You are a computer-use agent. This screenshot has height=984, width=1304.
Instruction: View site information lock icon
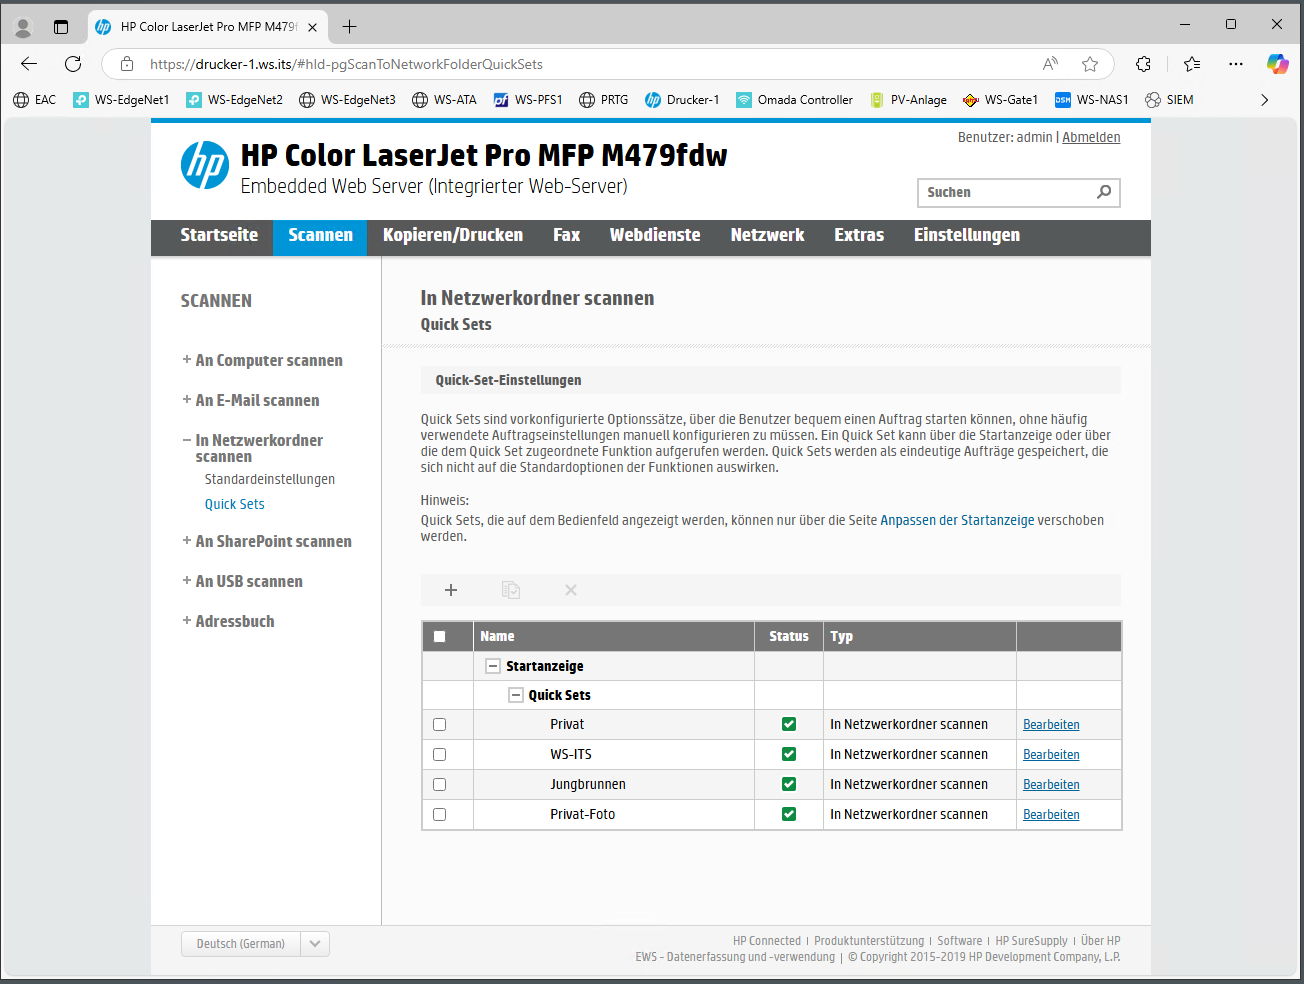(x=127, y=64)
